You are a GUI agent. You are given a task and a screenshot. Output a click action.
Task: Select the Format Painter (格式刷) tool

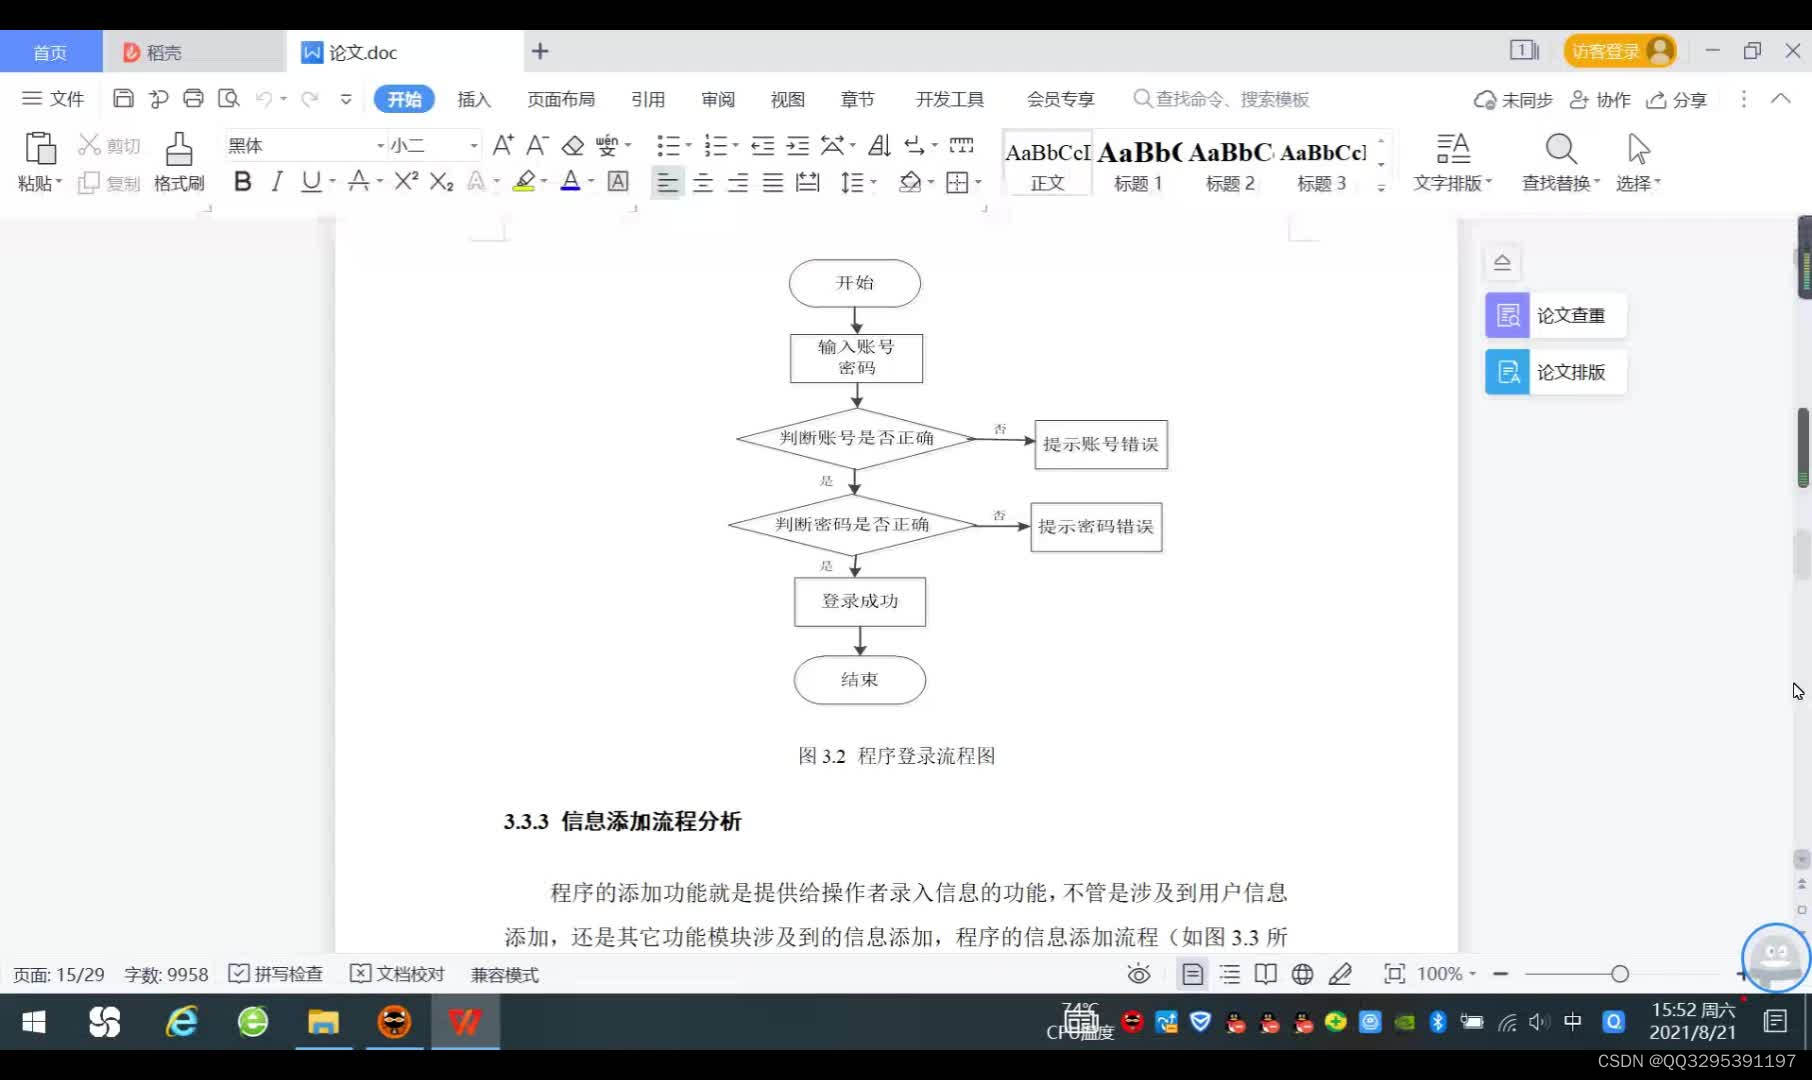[x=179, y=160]
